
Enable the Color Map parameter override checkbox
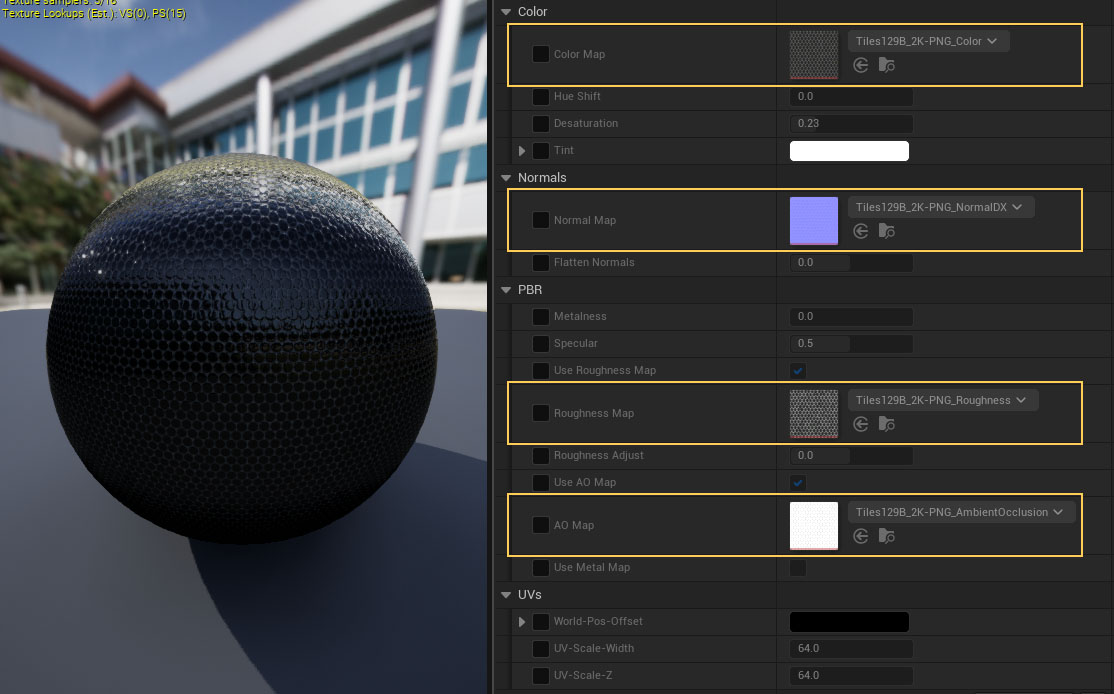pyautogui.click(x=541, y=54)
